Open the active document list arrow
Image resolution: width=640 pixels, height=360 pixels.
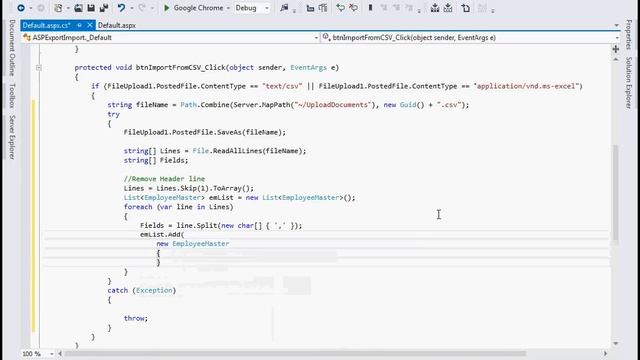(616, 25)
